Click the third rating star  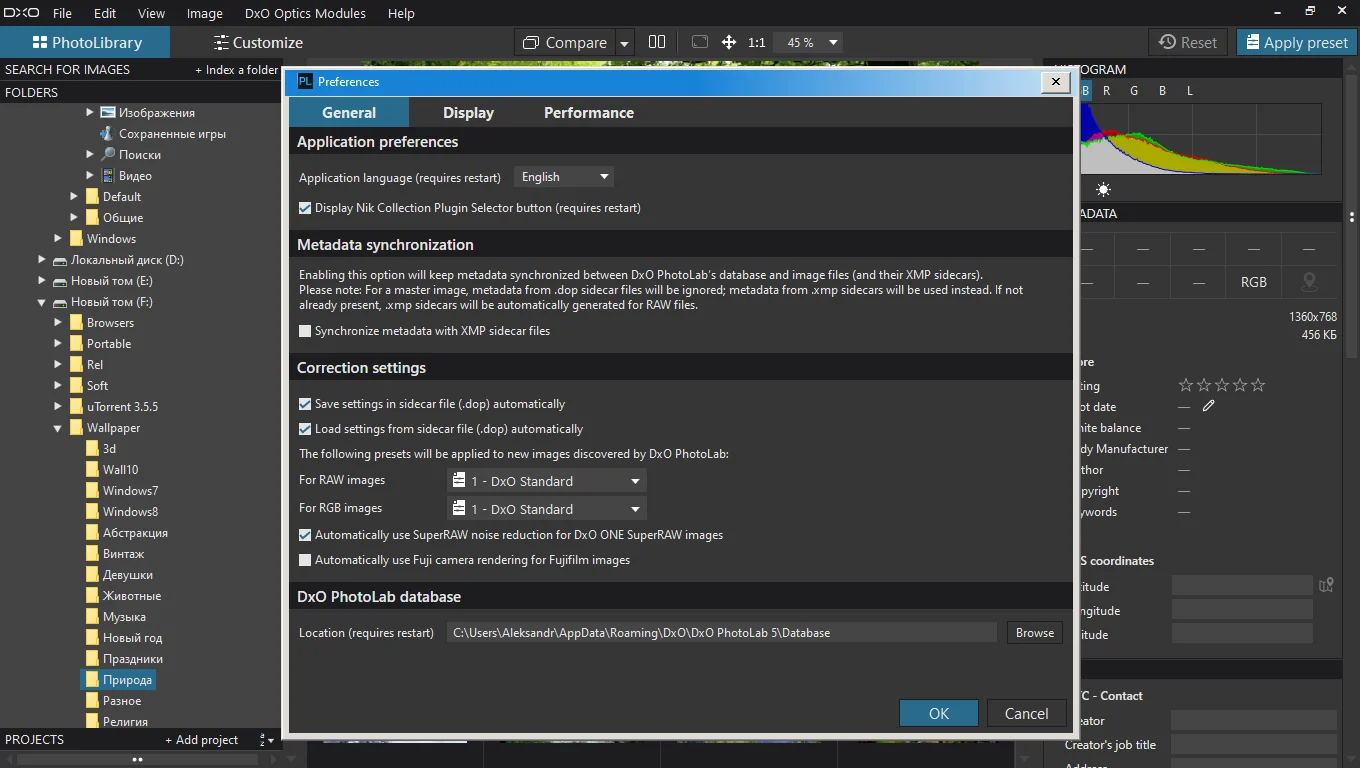1222,385
